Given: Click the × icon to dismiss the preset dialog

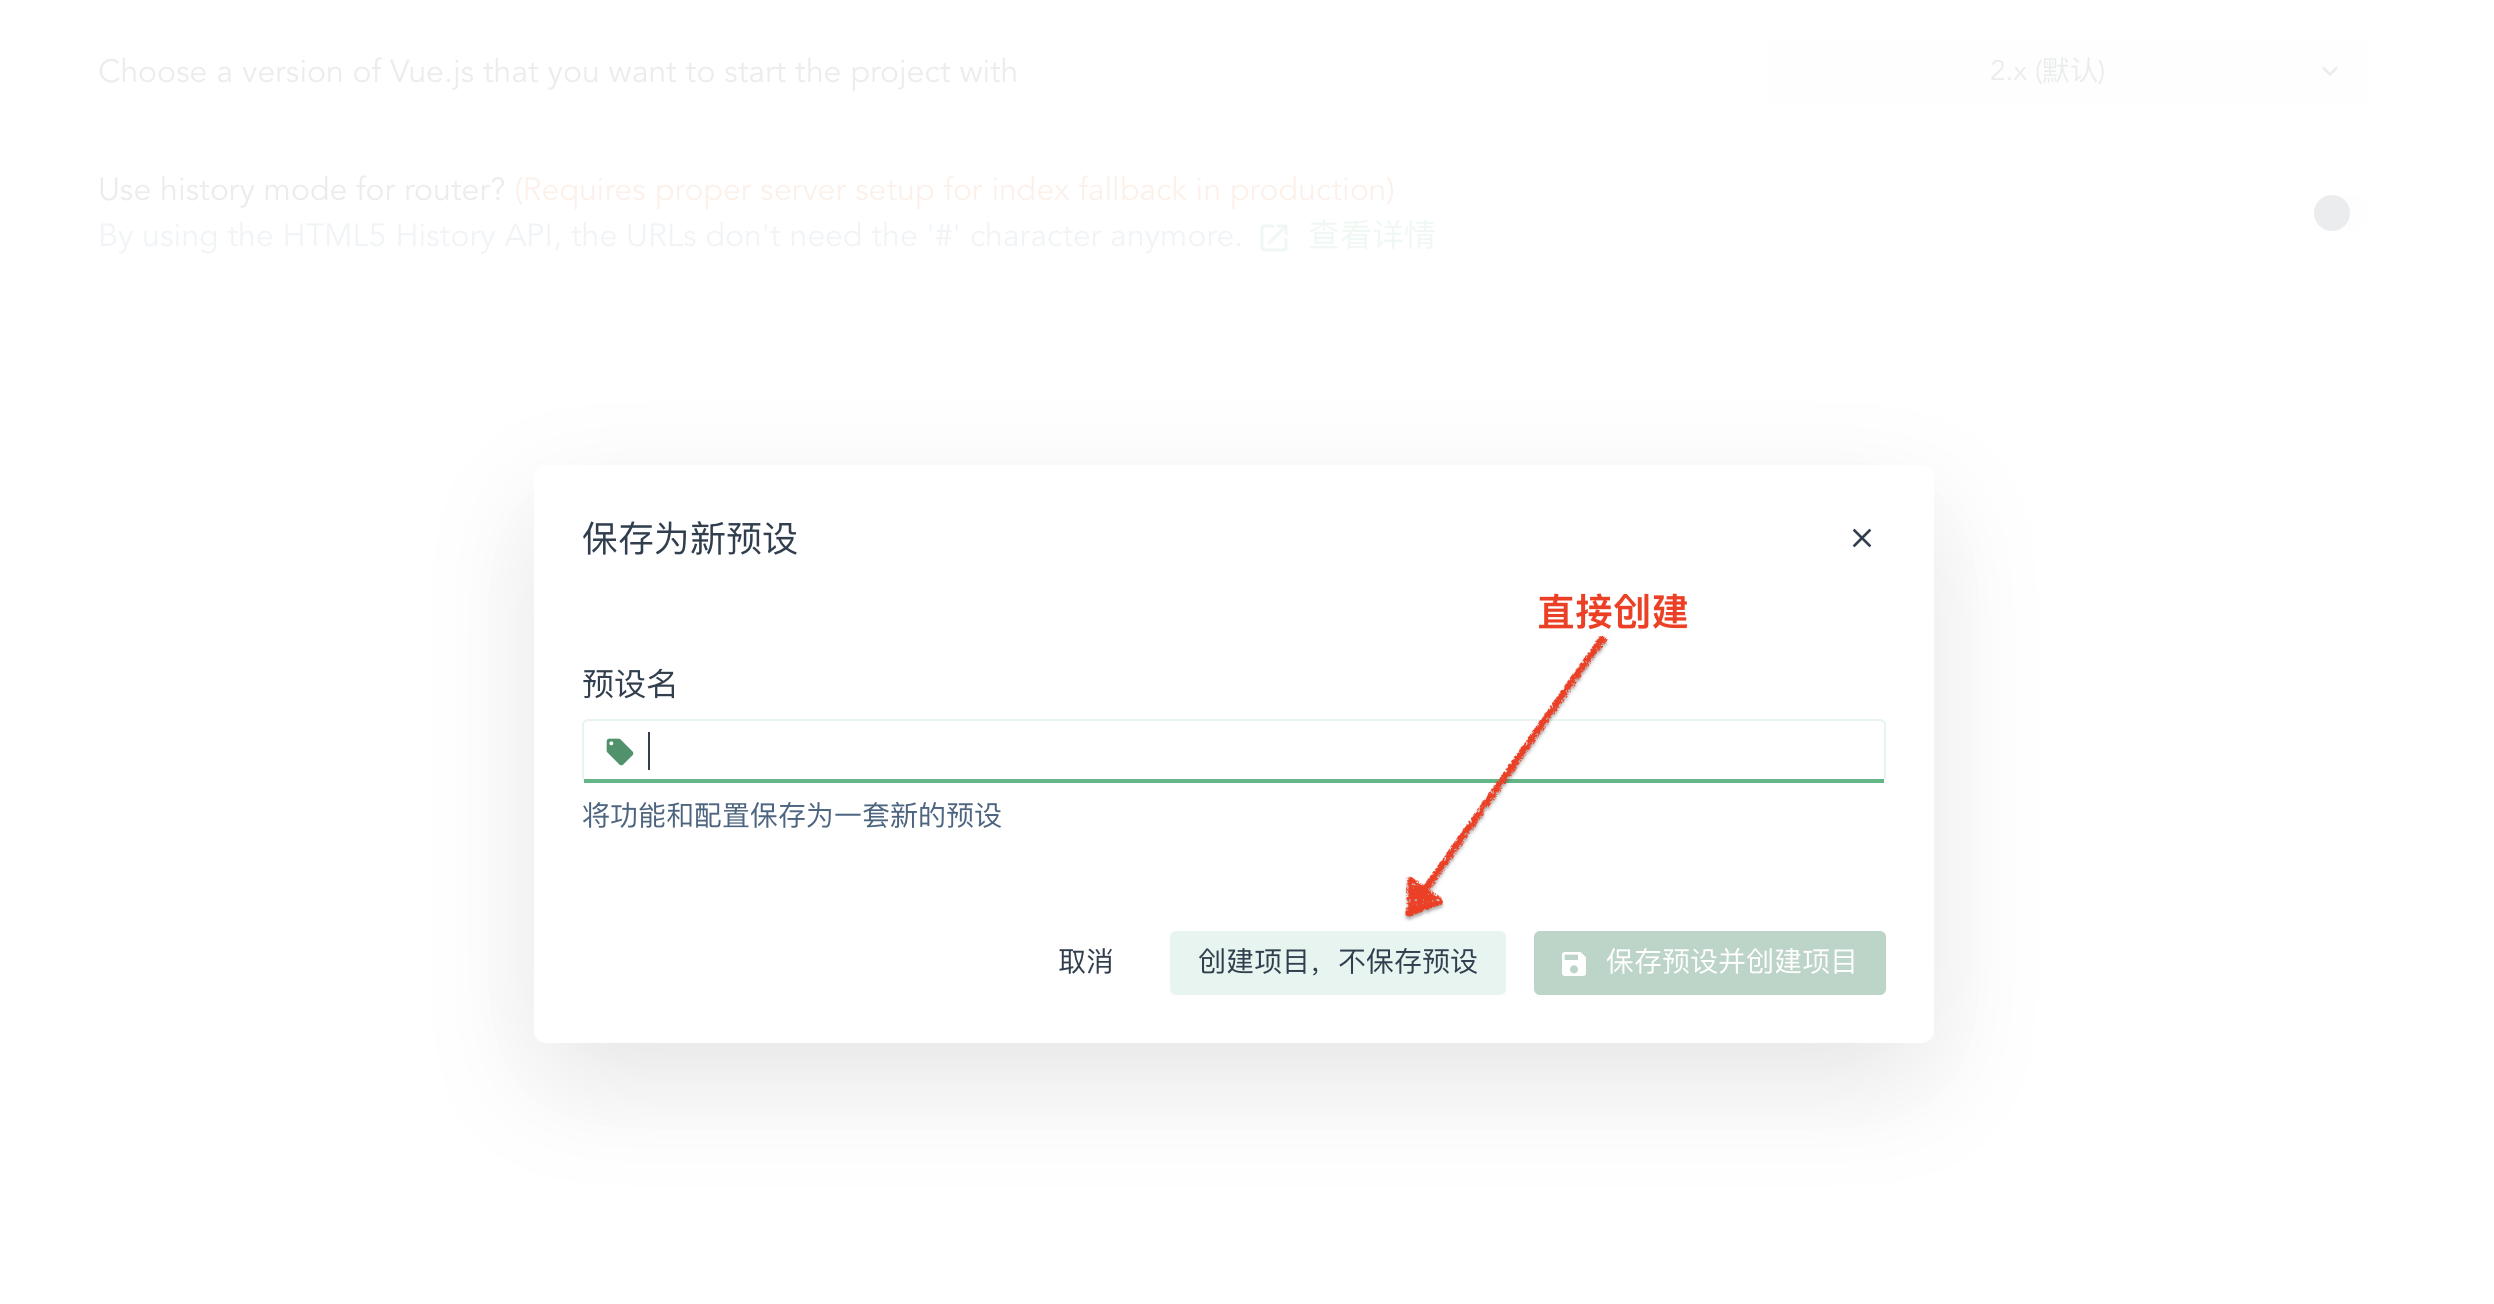Looking at the screenshot, I should point(1862,539).
